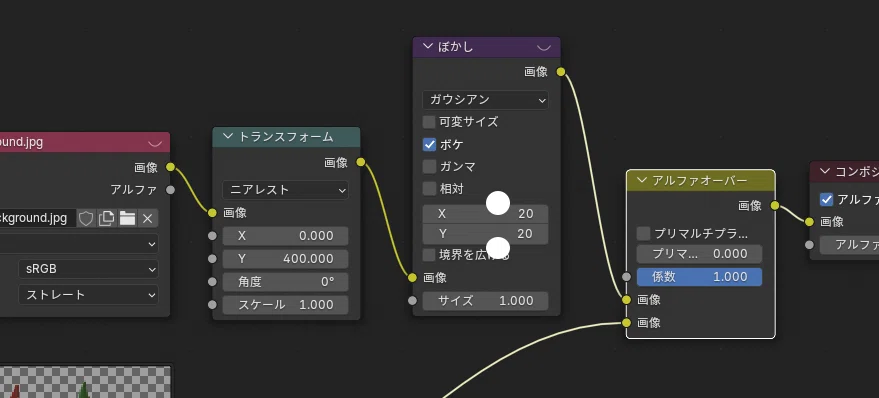879x398 pixels.
Task: Open the ガウシアン filter type dropdown
Action: coord(485,100)
